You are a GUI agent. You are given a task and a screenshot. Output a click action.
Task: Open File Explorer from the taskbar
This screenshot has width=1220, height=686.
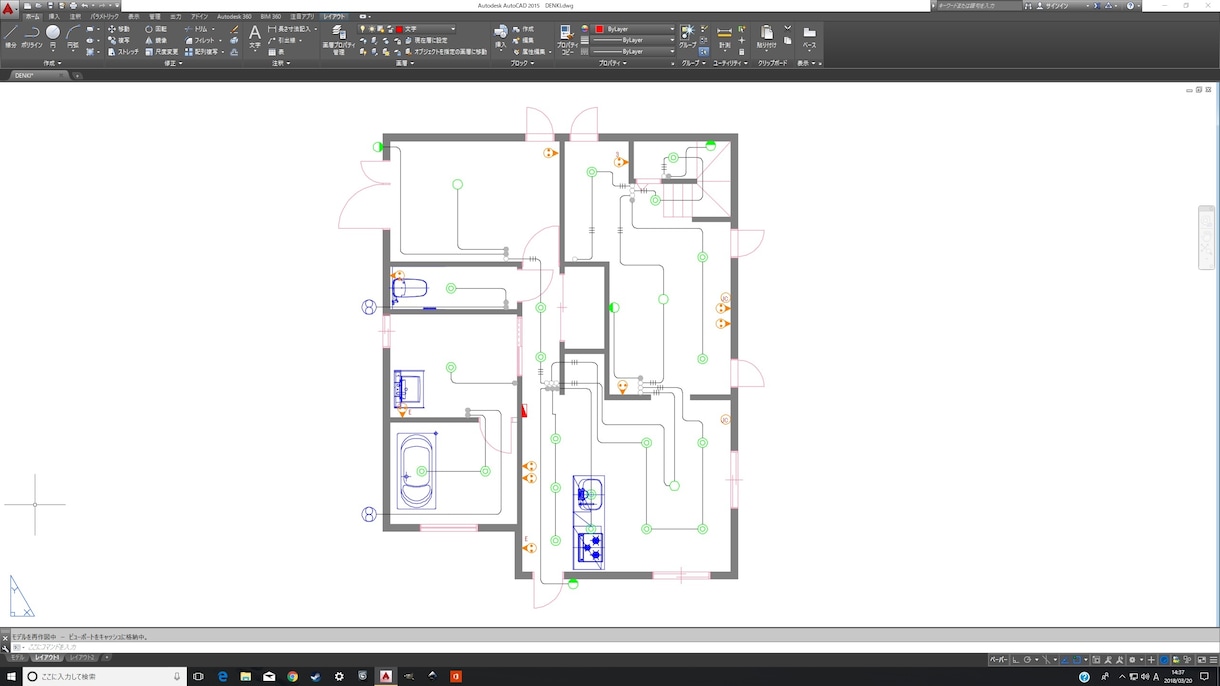pyautogui.click(x=245, y=676)
